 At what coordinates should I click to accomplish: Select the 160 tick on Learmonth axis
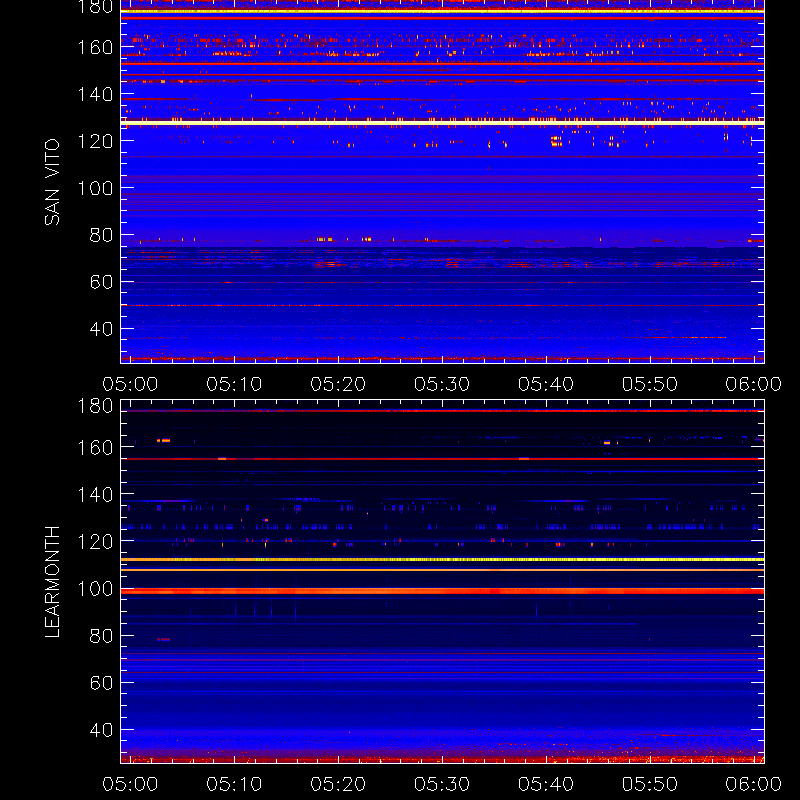(x=95, y=448)
